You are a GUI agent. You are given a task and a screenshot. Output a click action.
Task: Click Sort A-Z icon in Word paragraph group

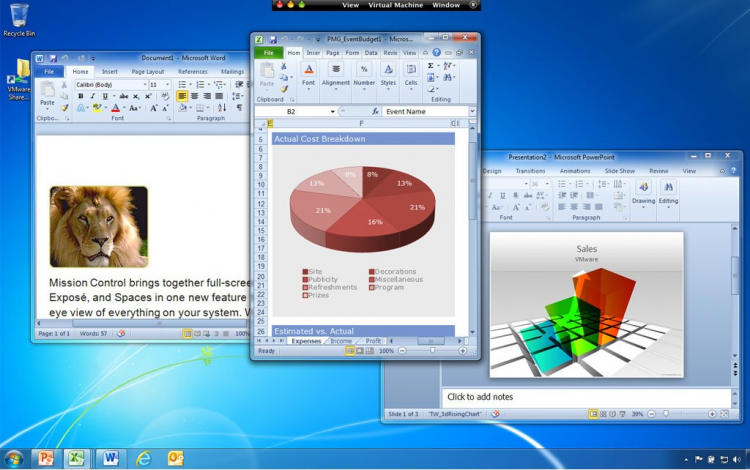(222, 108)
